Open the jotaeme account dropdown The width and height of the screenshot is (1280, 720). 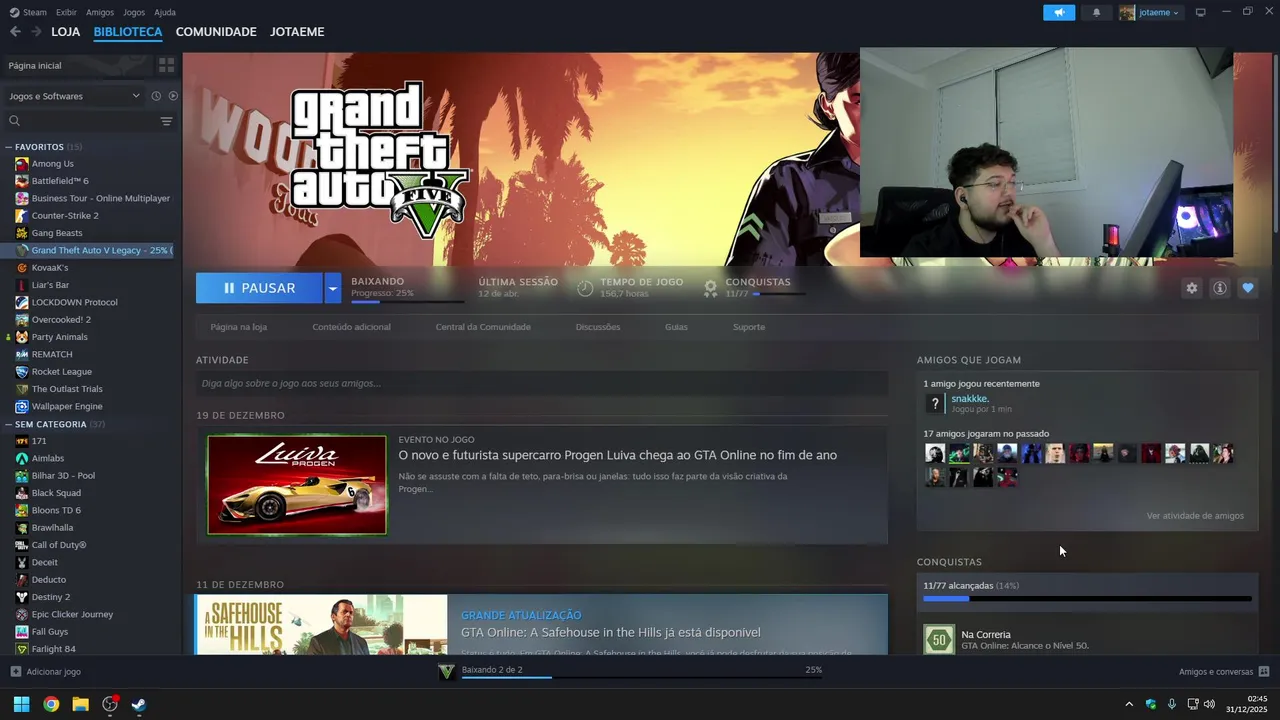(1150, 12)
